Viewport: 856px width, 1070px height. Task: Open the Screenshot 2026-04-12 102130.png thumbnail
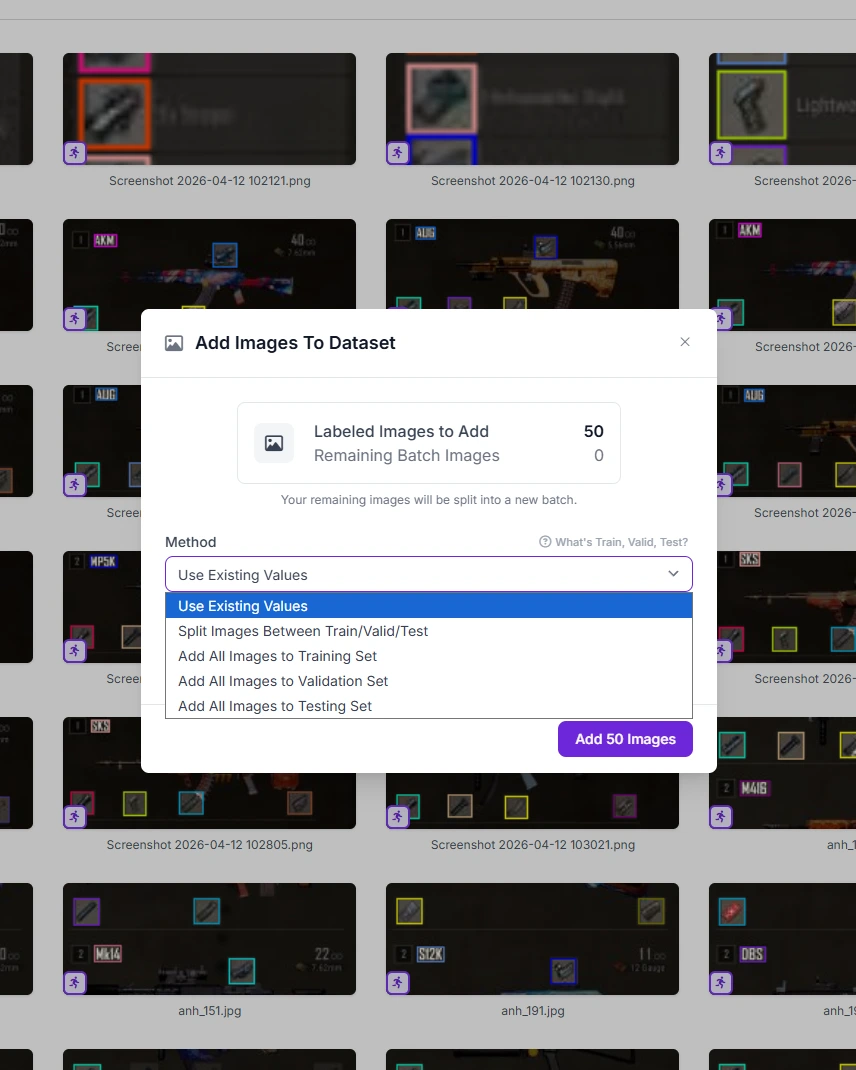532,109
